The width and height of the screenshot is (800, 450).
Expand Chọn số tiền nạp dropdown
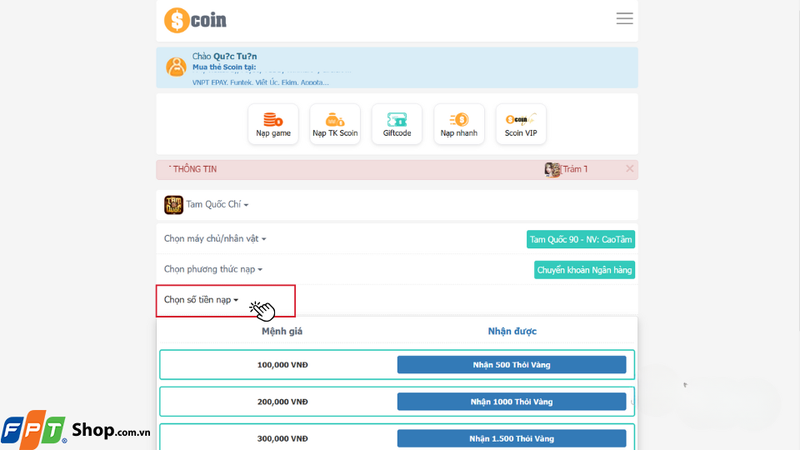pos(201,300)
